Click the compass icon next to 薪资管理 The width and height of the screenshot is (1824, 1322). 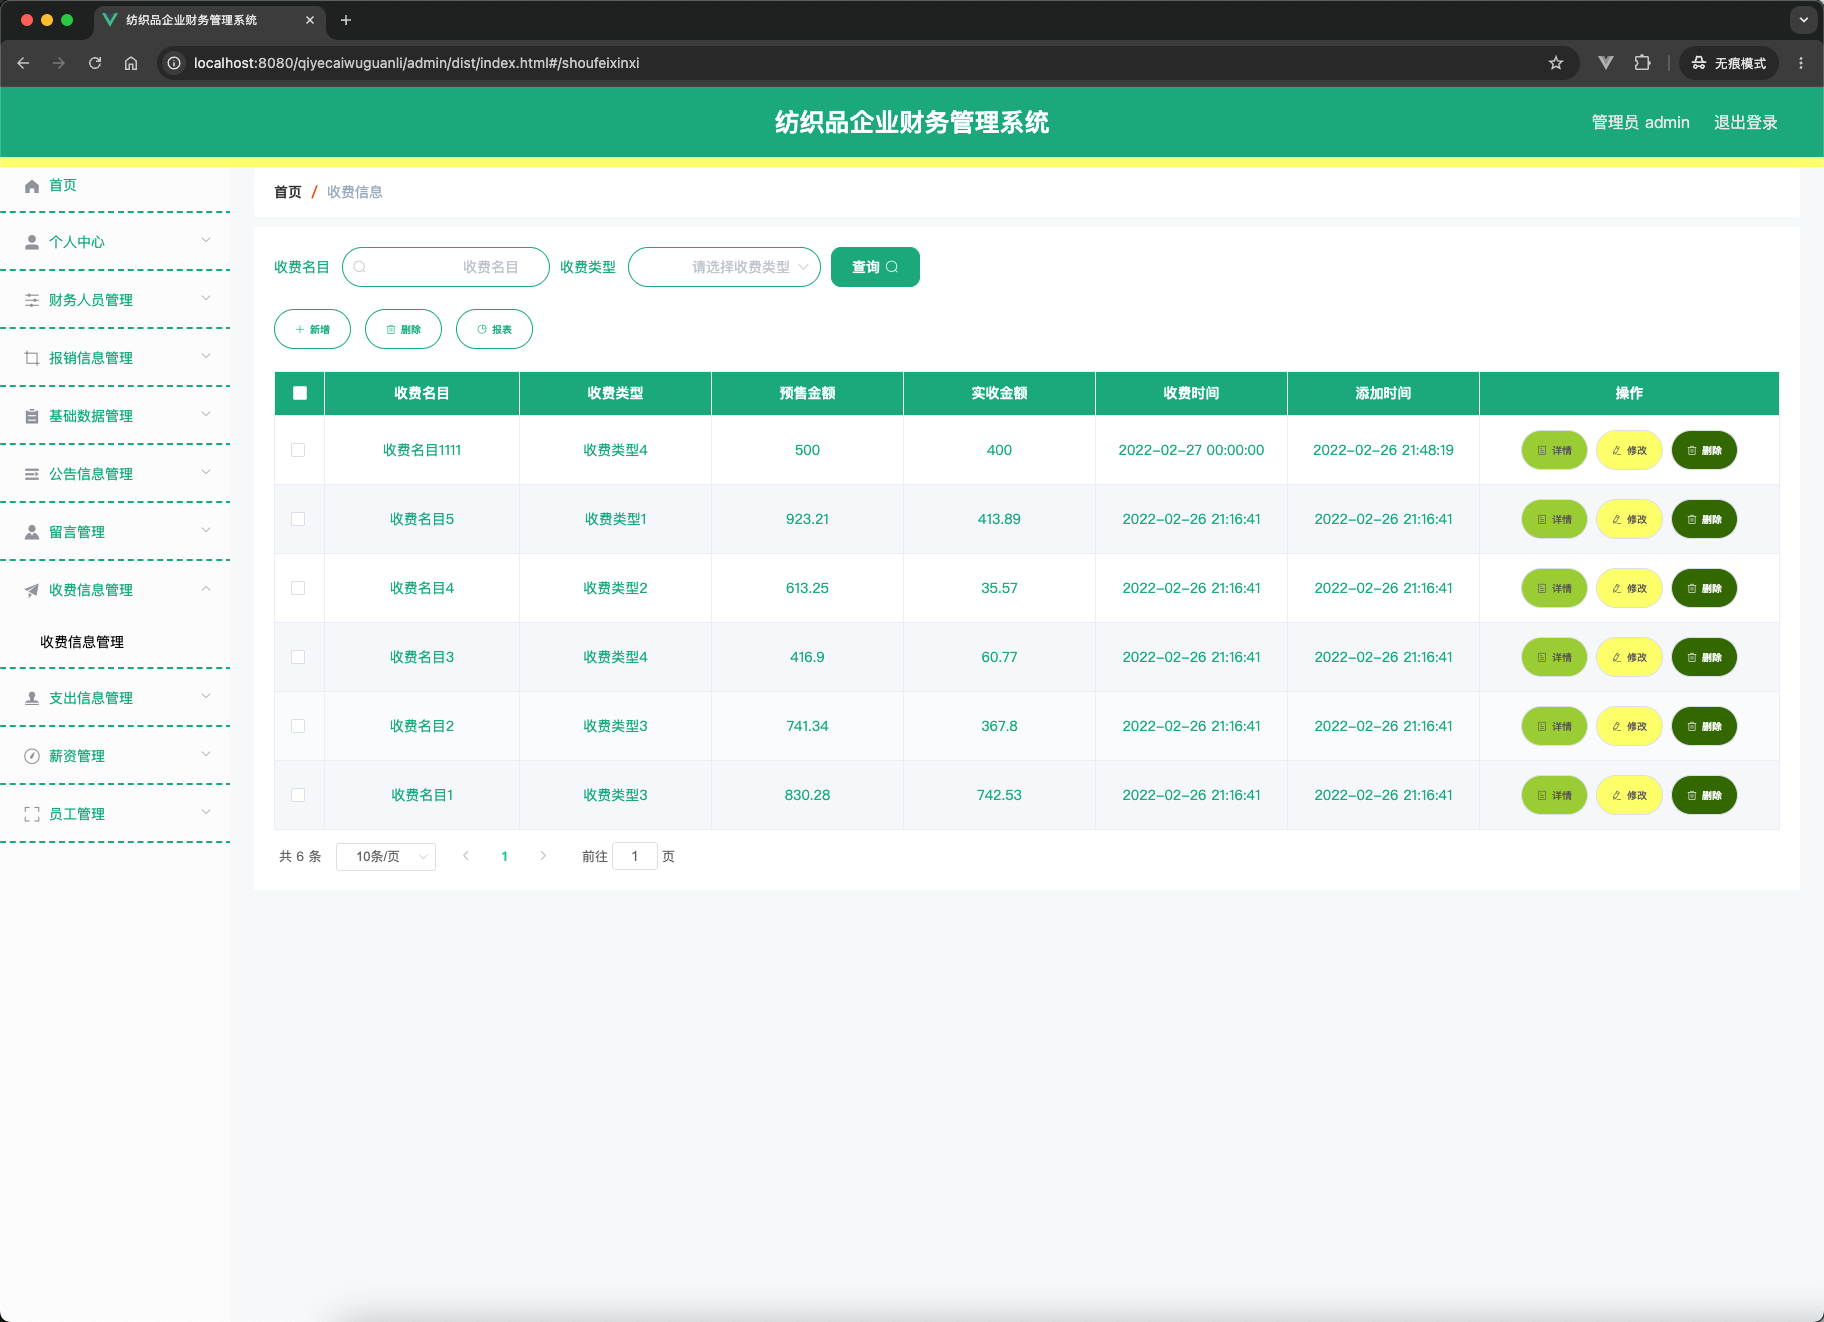[x=32, y=756]
